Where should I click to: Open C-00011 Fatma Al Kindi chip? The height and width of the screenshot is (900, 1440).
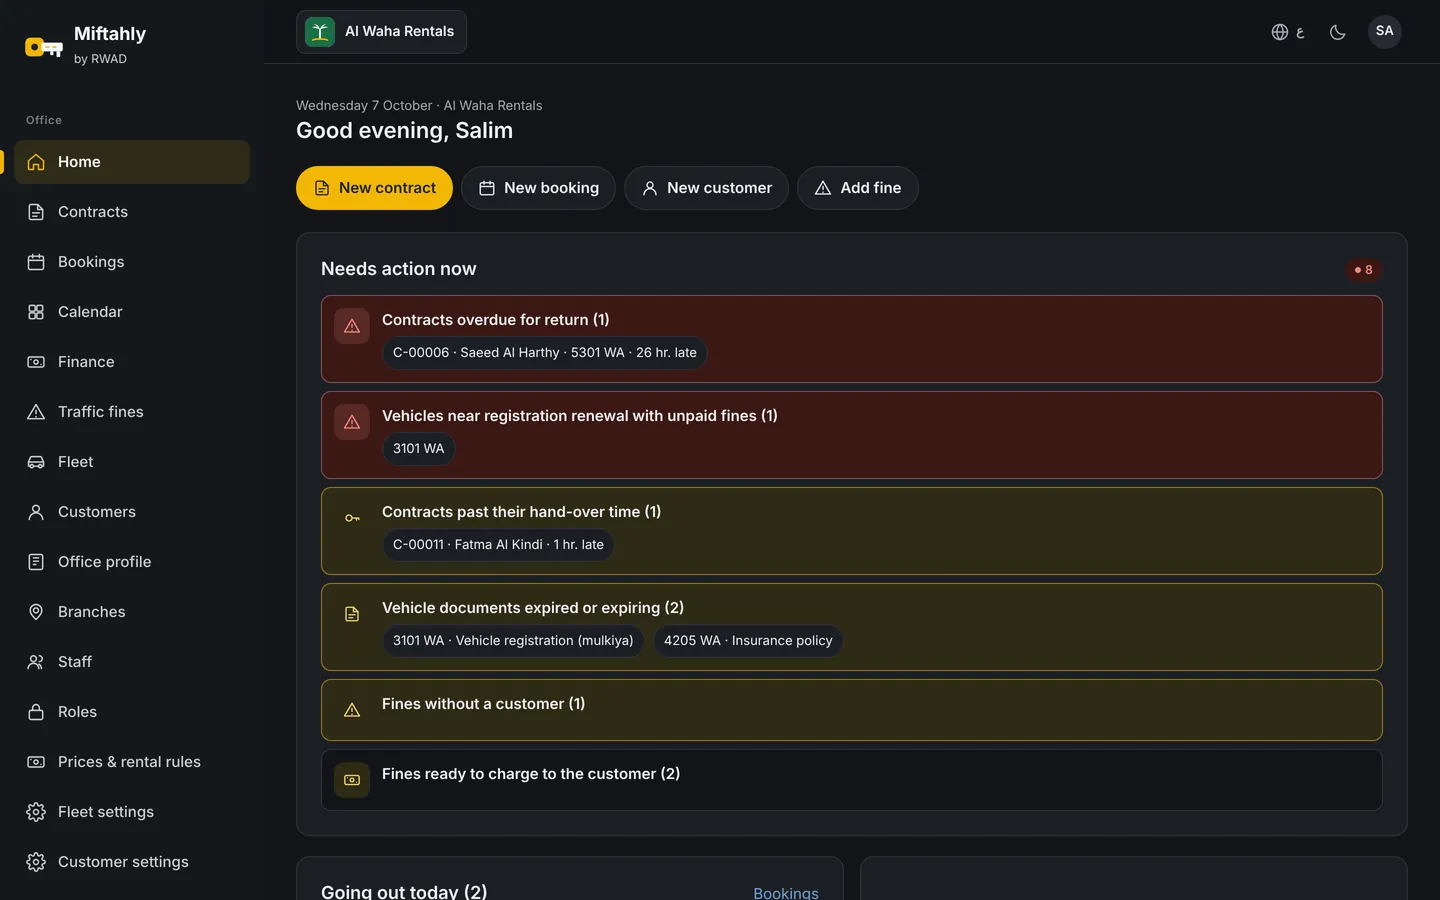tap(498, 545)
